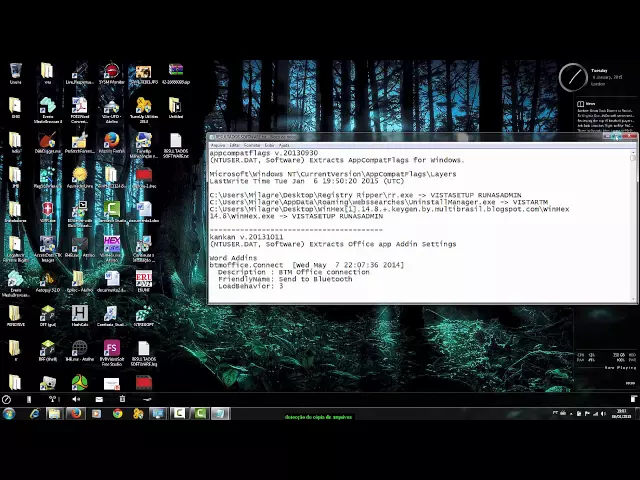Open Windows Explorer from the taskbar
Screen dimensions: 640x480
tap(54, 413)
